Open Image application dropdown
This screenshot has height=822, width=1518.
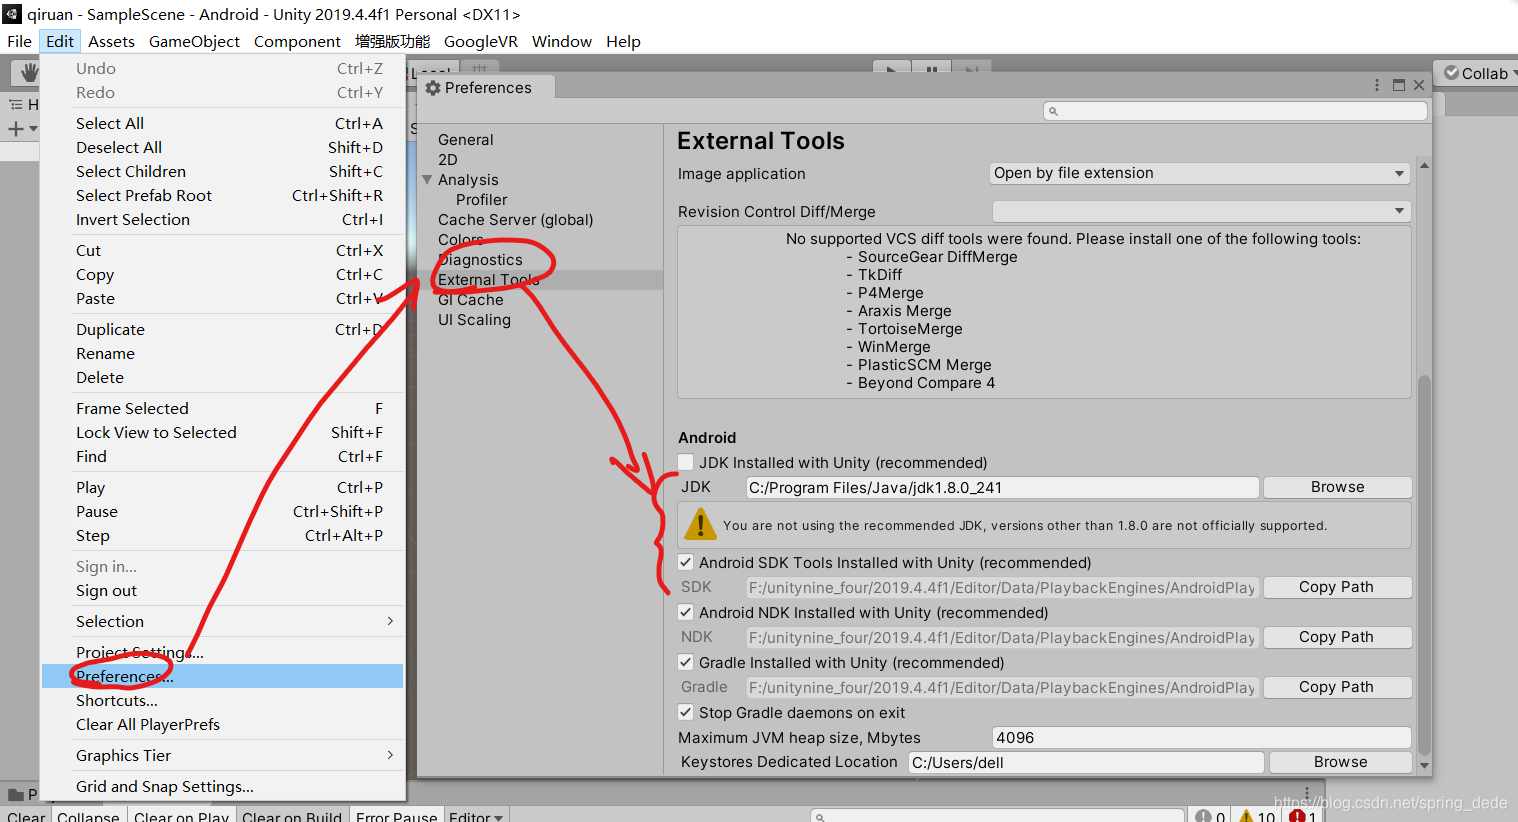pos(1200,173)
